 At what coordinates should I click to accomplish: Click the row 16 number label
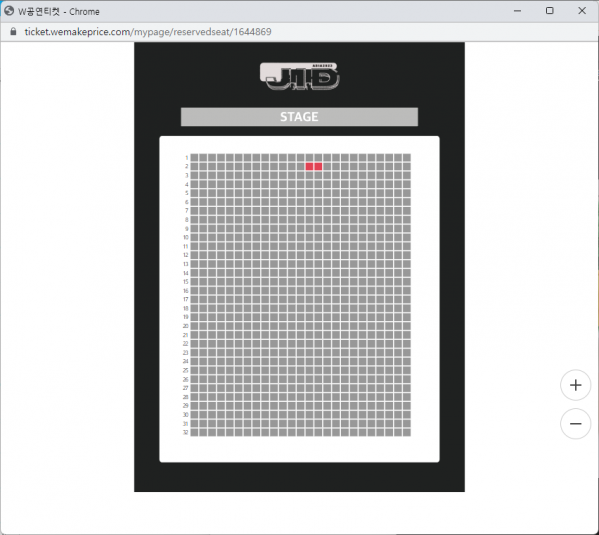tap(186, 290)
